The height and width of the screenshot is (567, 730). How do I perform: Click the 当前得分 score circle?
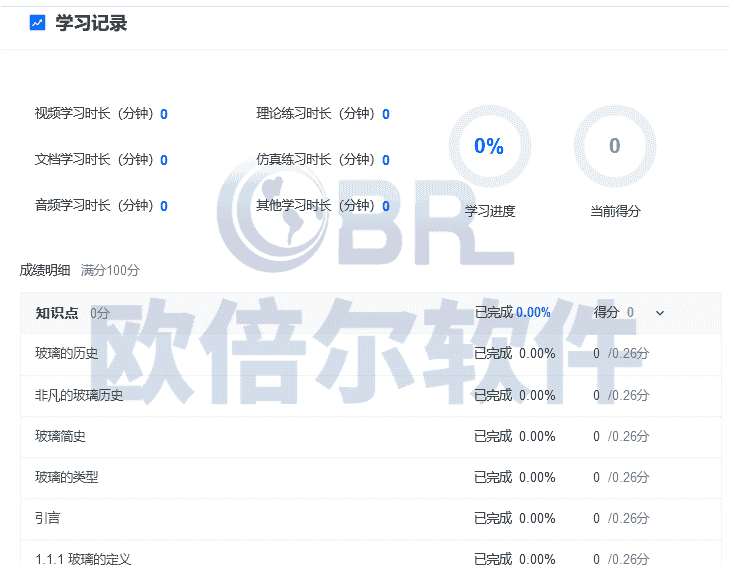point(614,146)
